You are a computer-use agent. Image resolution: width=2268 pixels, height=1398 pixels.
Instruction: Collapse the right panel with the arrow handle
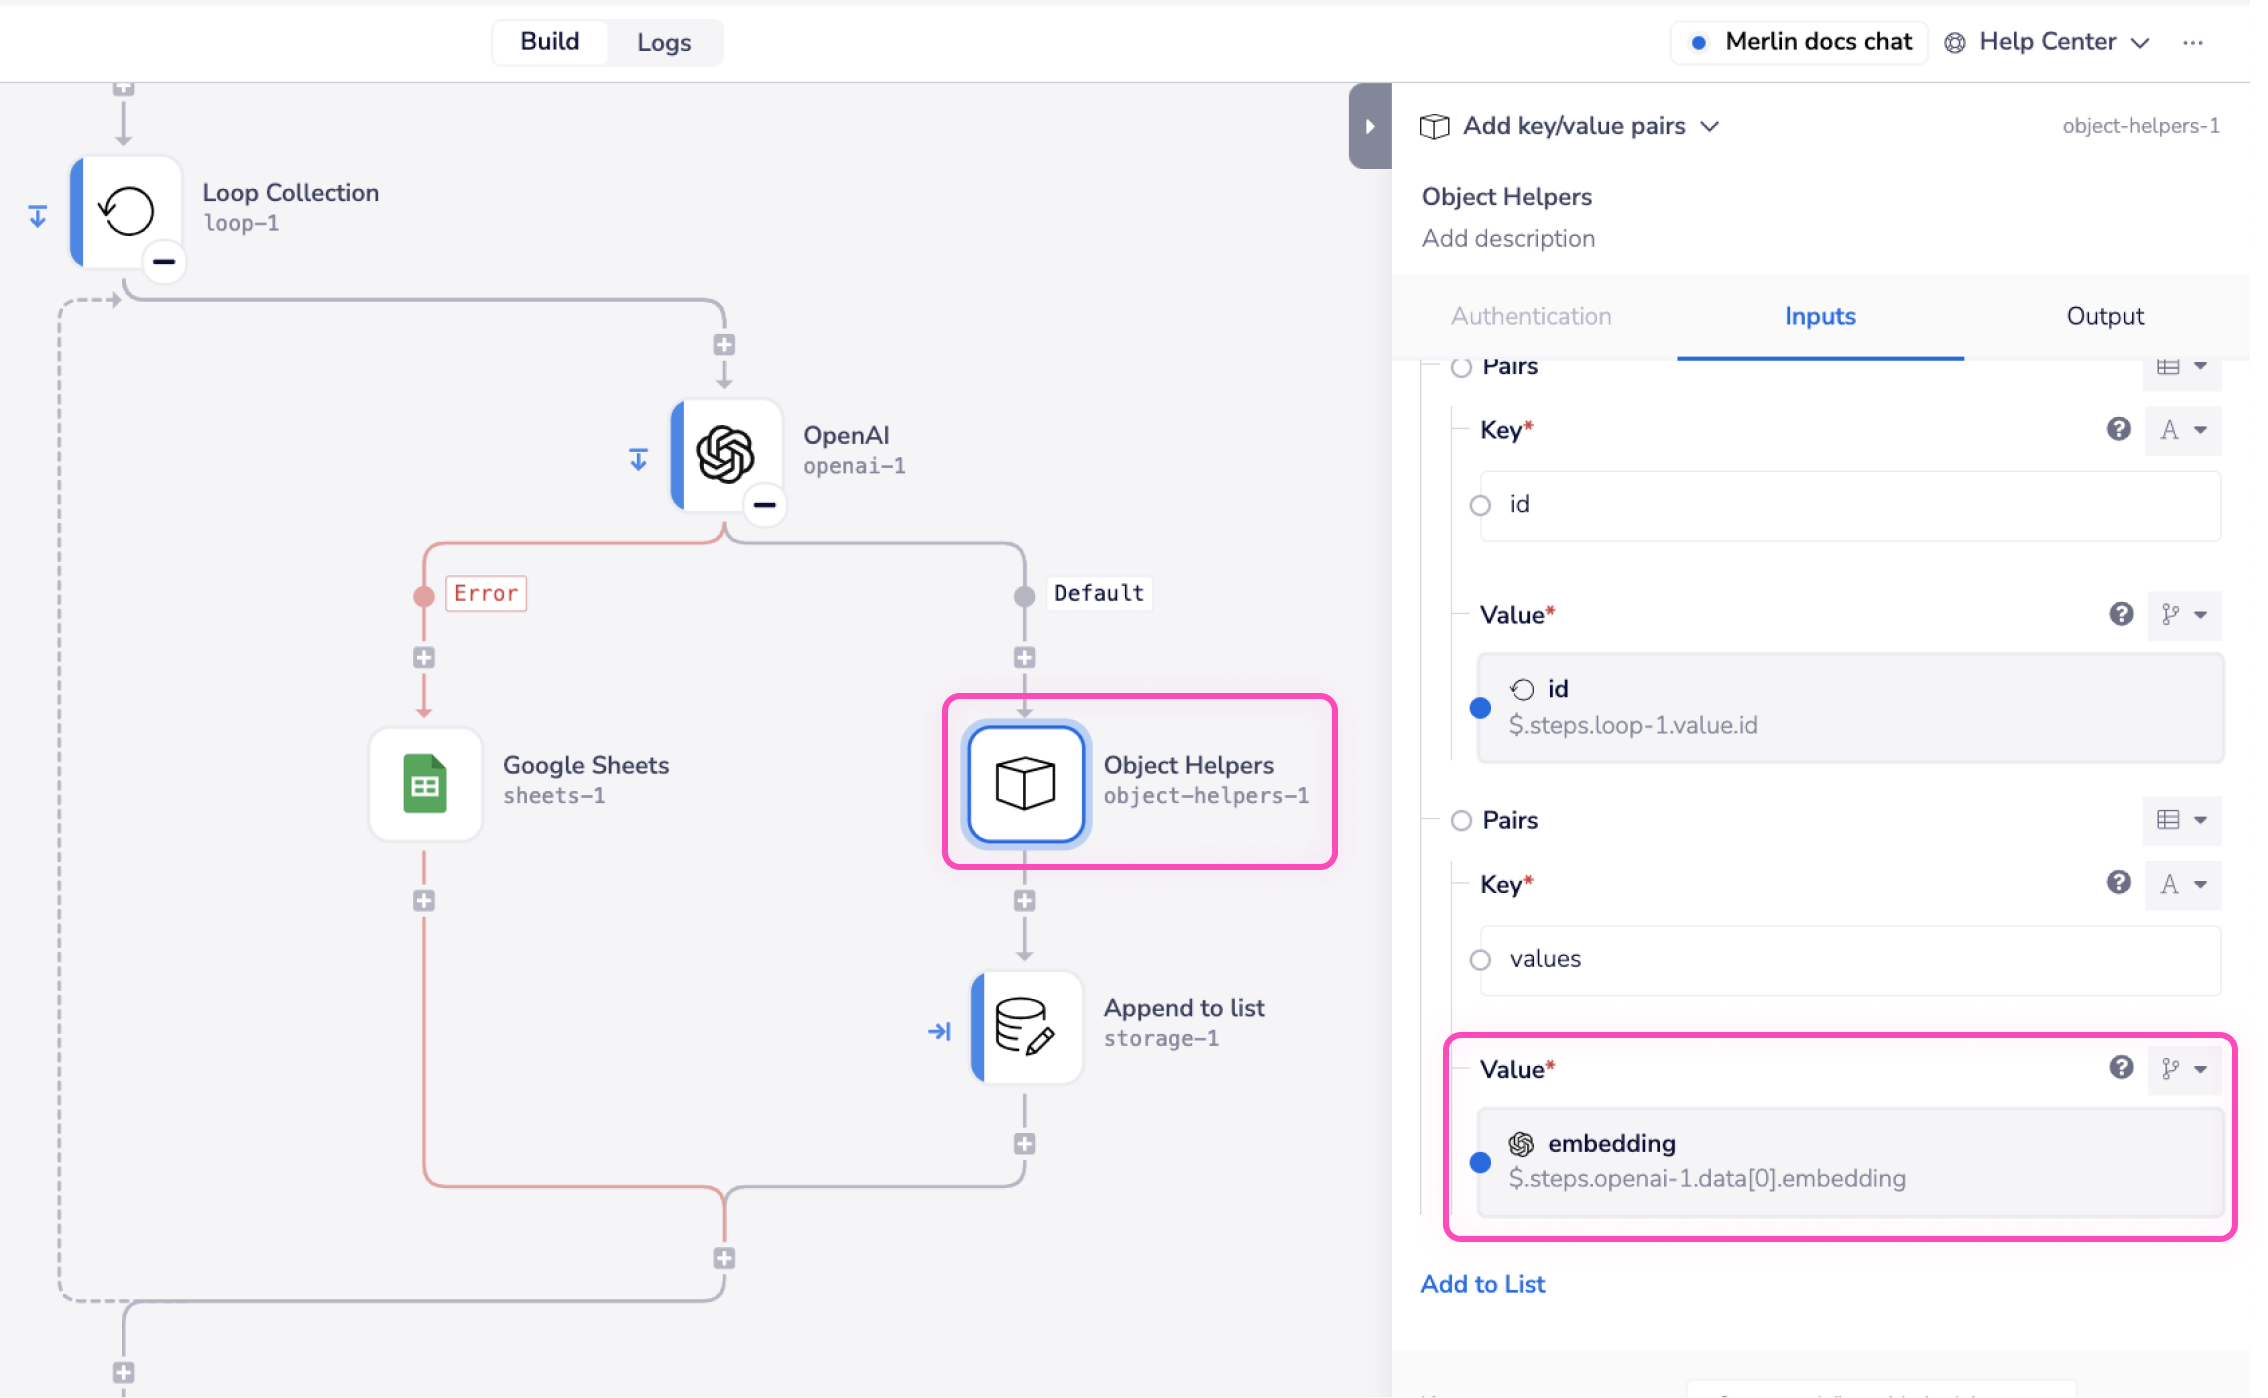[x=1369, y=126]
